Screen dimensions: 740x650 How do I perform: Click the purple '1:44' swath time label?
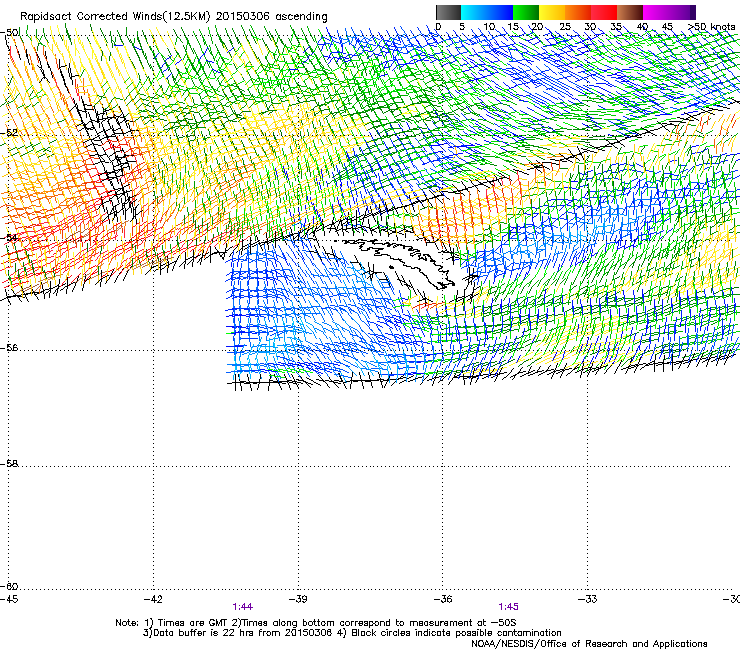[x=243, y=607]
